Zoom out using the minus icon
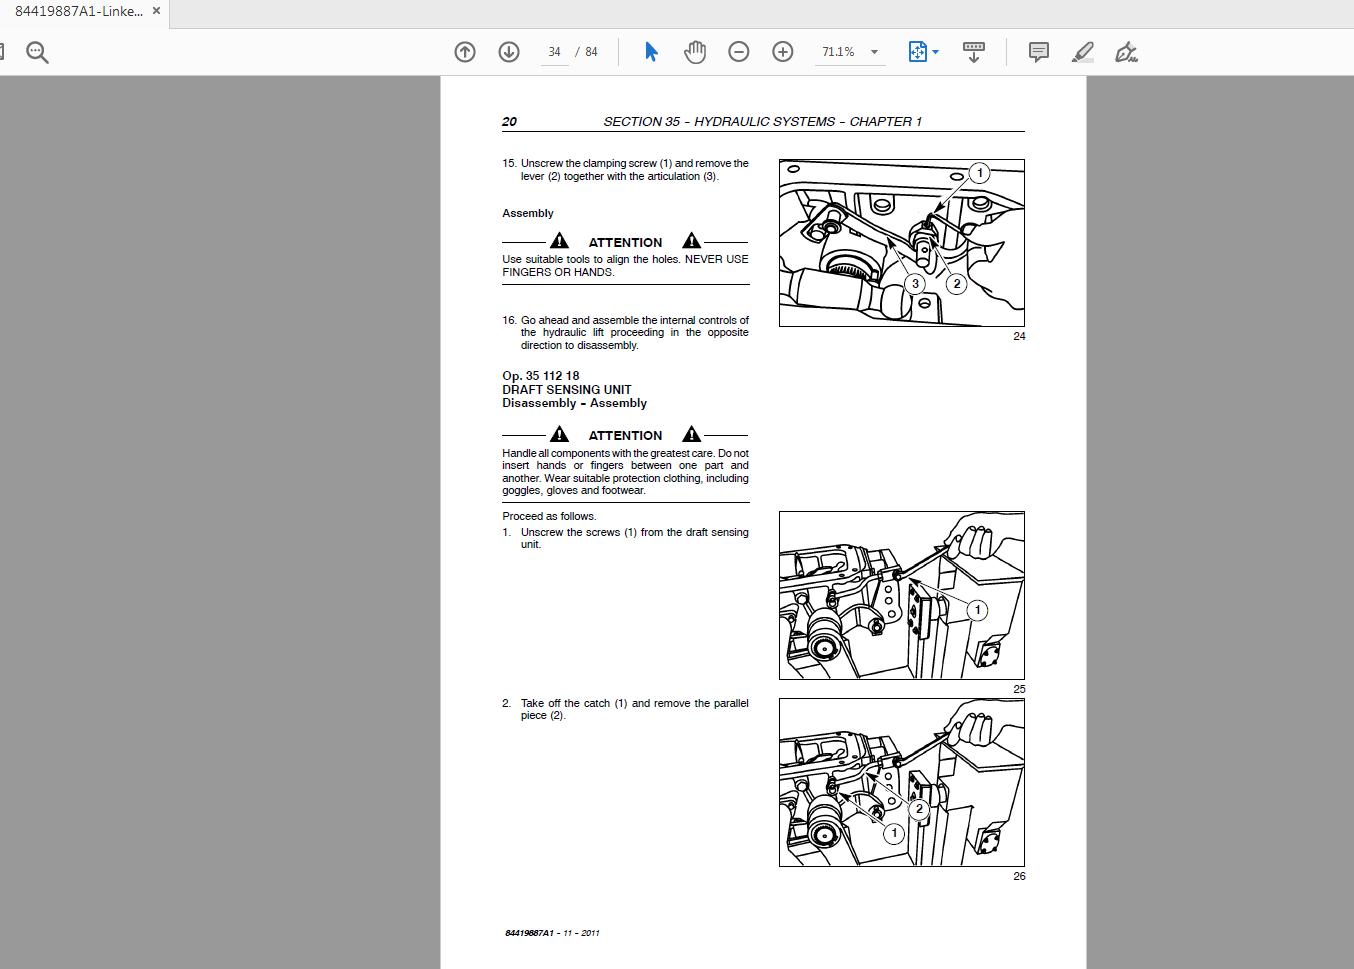 (739, 51)
